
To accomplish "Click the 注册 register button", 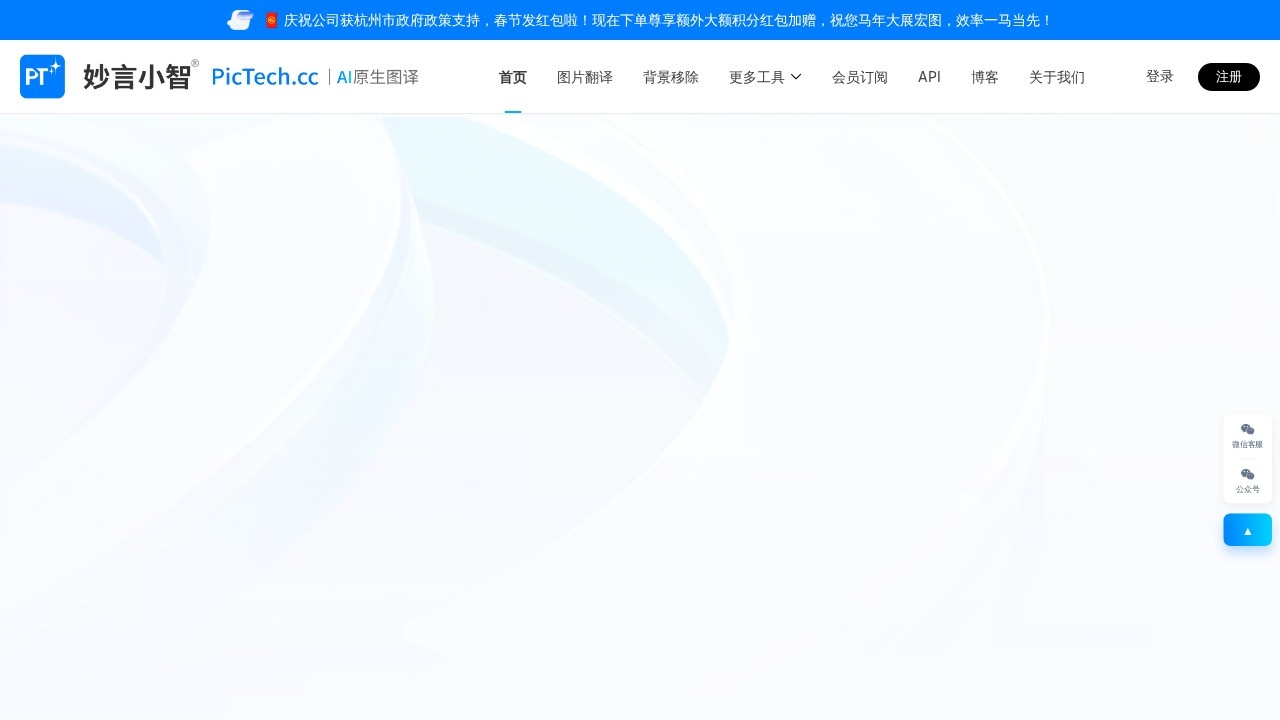I will [x=1228, y=76].
